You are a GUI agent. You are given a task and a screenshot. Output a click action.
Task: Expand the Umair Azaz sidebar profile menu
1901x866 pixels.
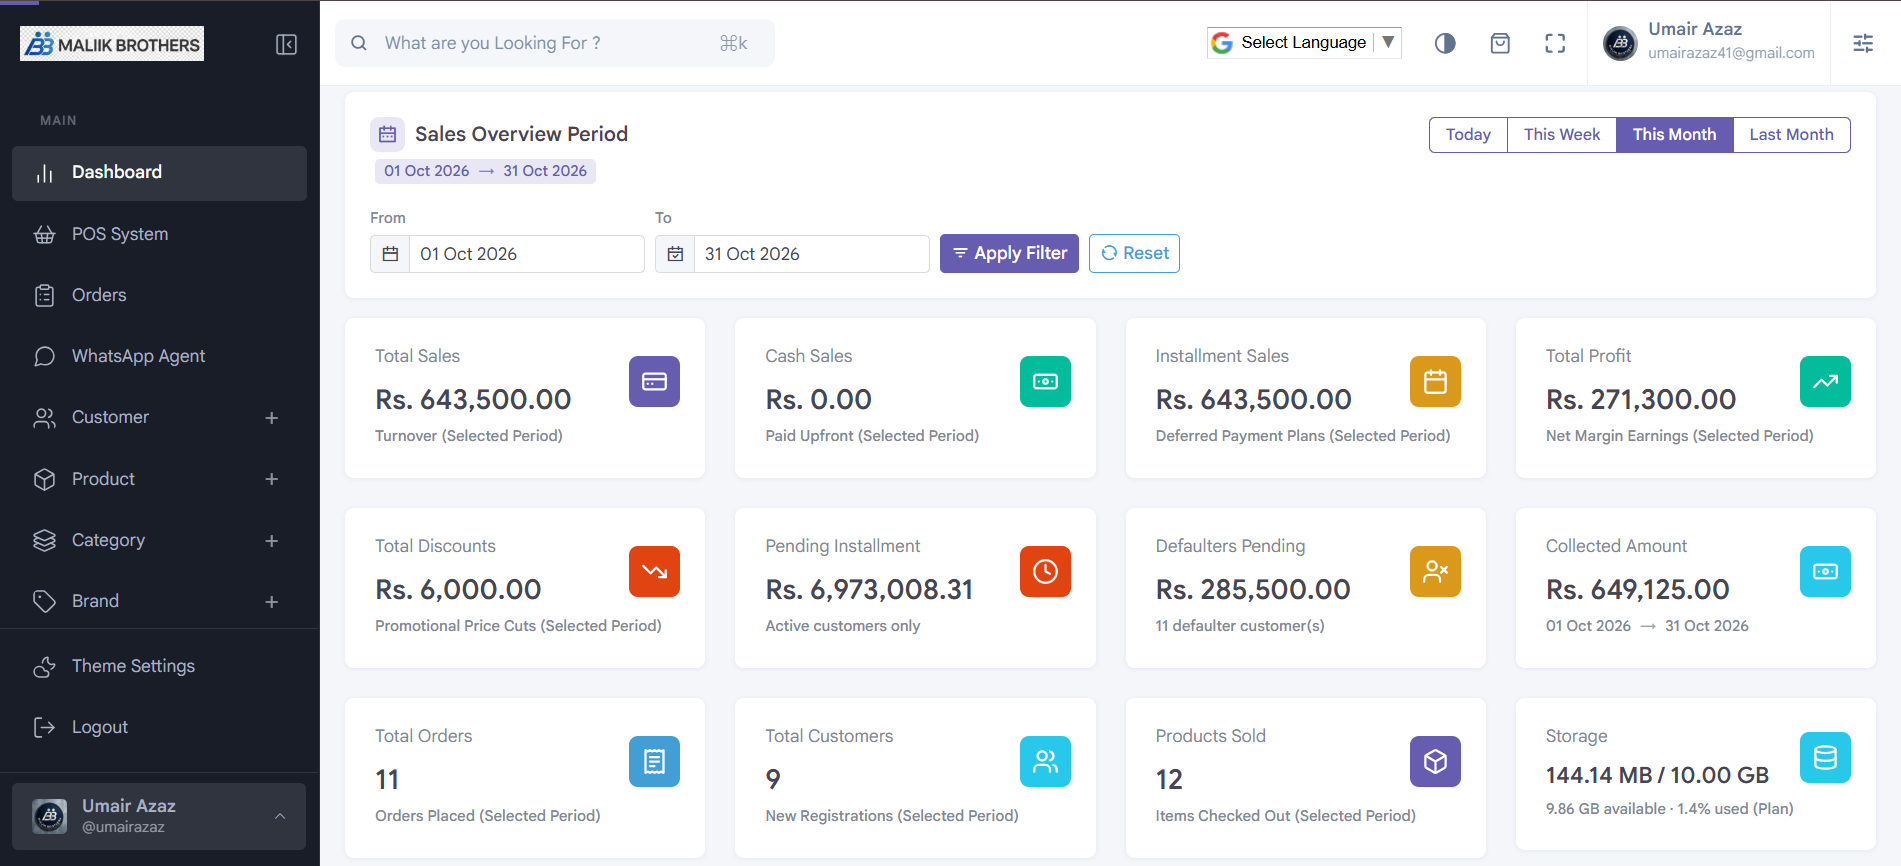pyautogui.click(x=159, y=816)
